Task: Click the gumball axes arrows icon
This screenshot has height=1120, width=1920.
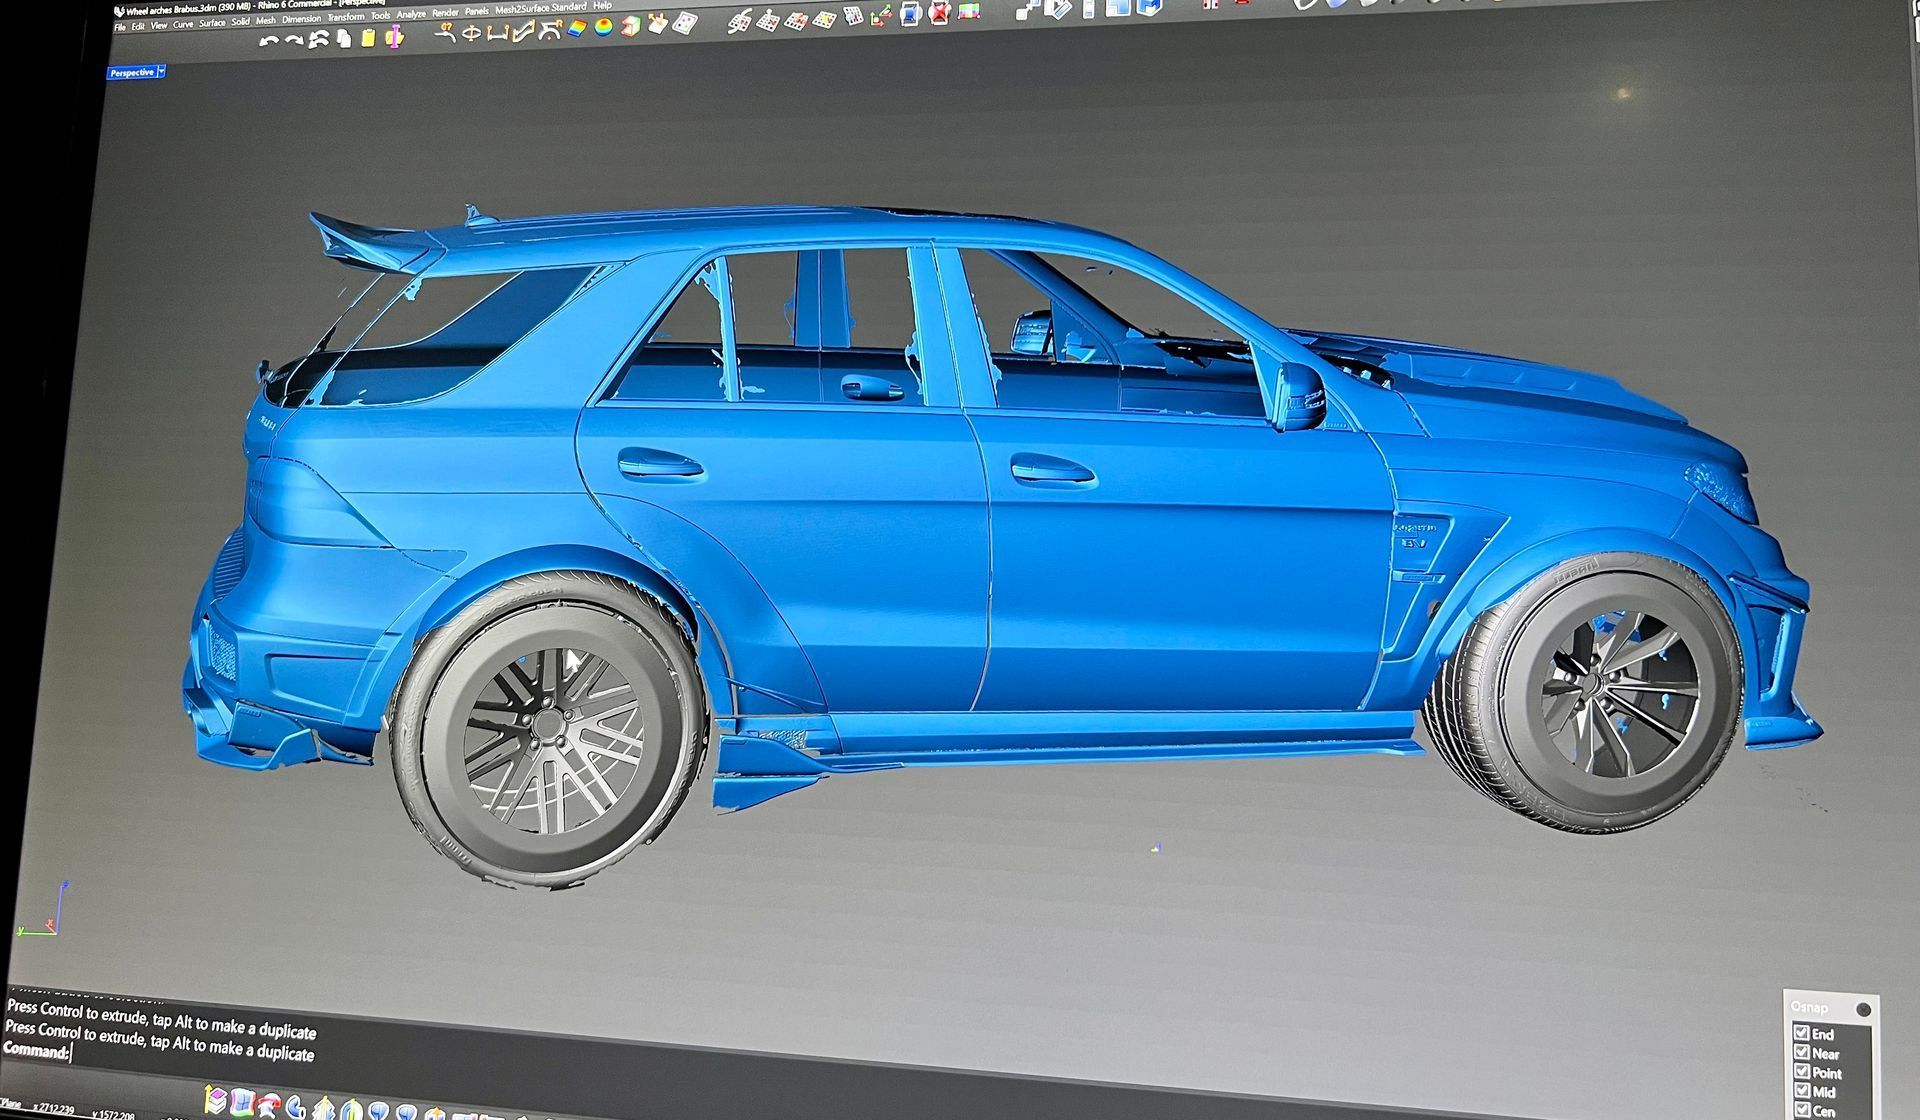Action: point(881,15)
